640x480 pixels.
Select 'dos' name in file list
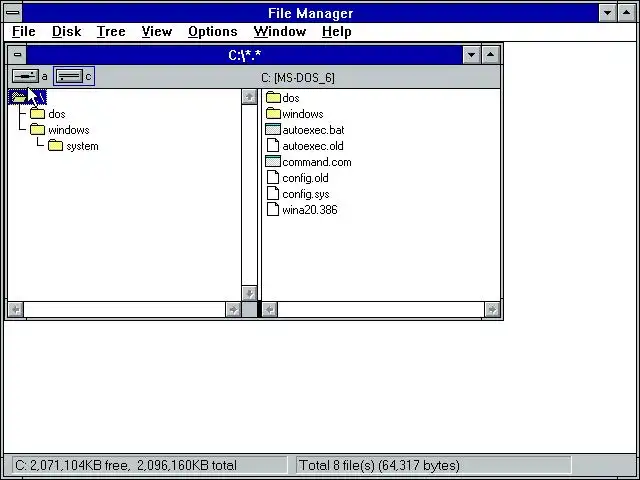click(x=291, y=98)
